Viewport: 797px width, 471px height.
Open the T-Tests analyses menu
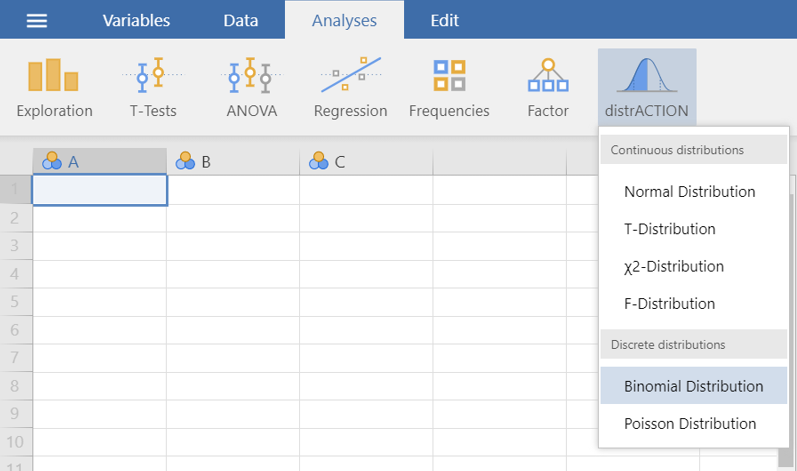point(152,88)
